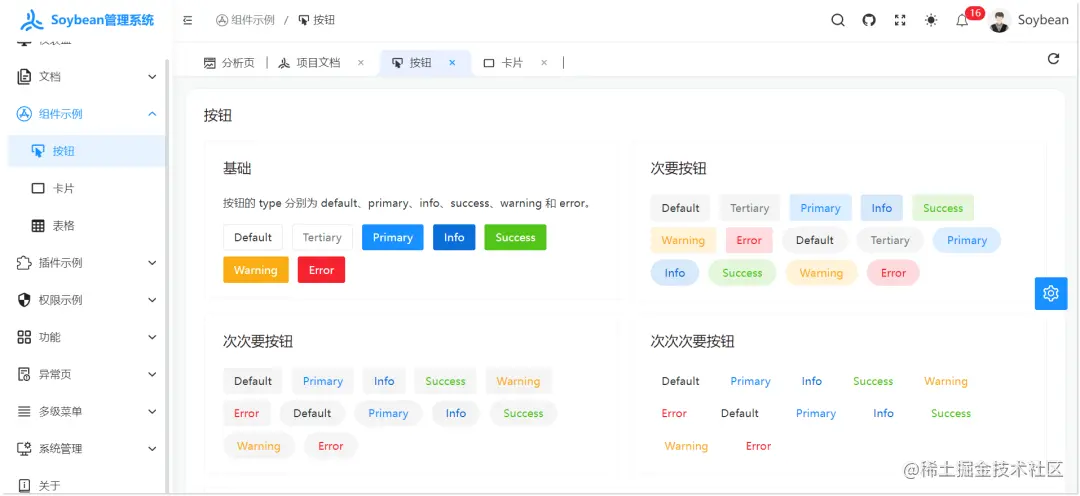Open the GitHub icon link
Viewport: 1080px width, 496px height.
point(869,21)
